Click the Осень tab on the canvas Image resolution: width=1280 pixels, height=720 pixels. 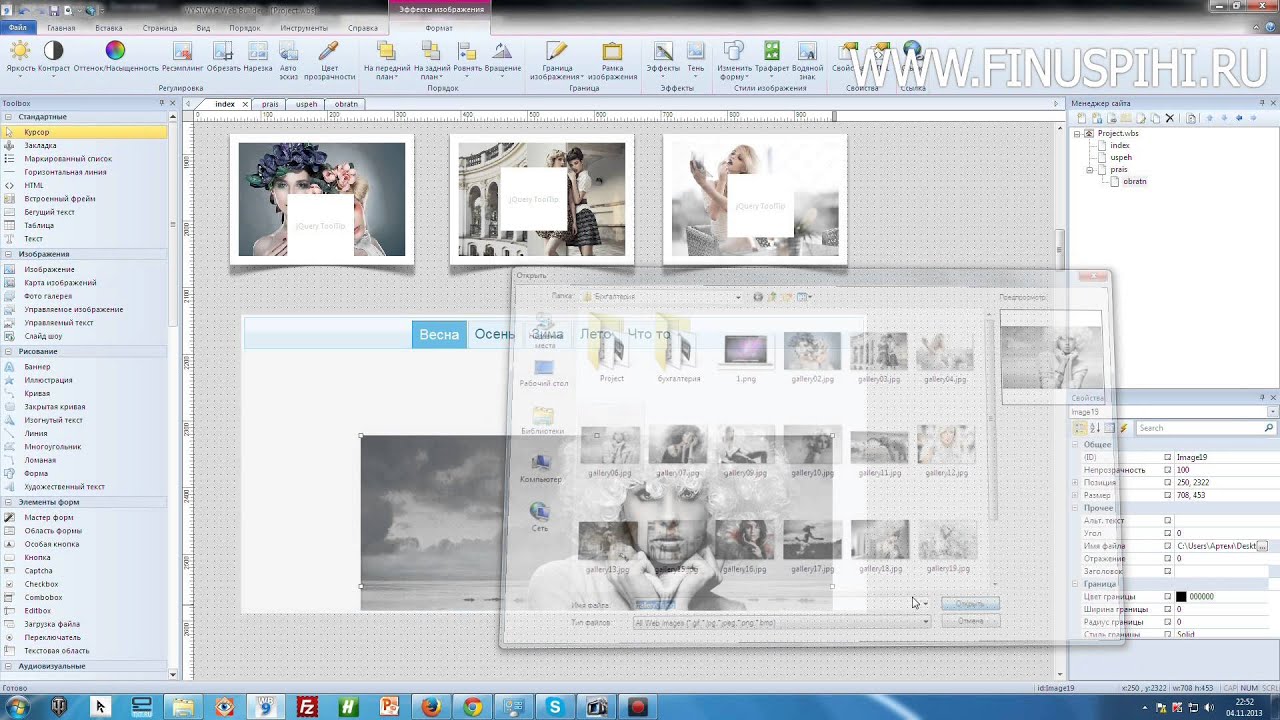click(x=495, y=334)
